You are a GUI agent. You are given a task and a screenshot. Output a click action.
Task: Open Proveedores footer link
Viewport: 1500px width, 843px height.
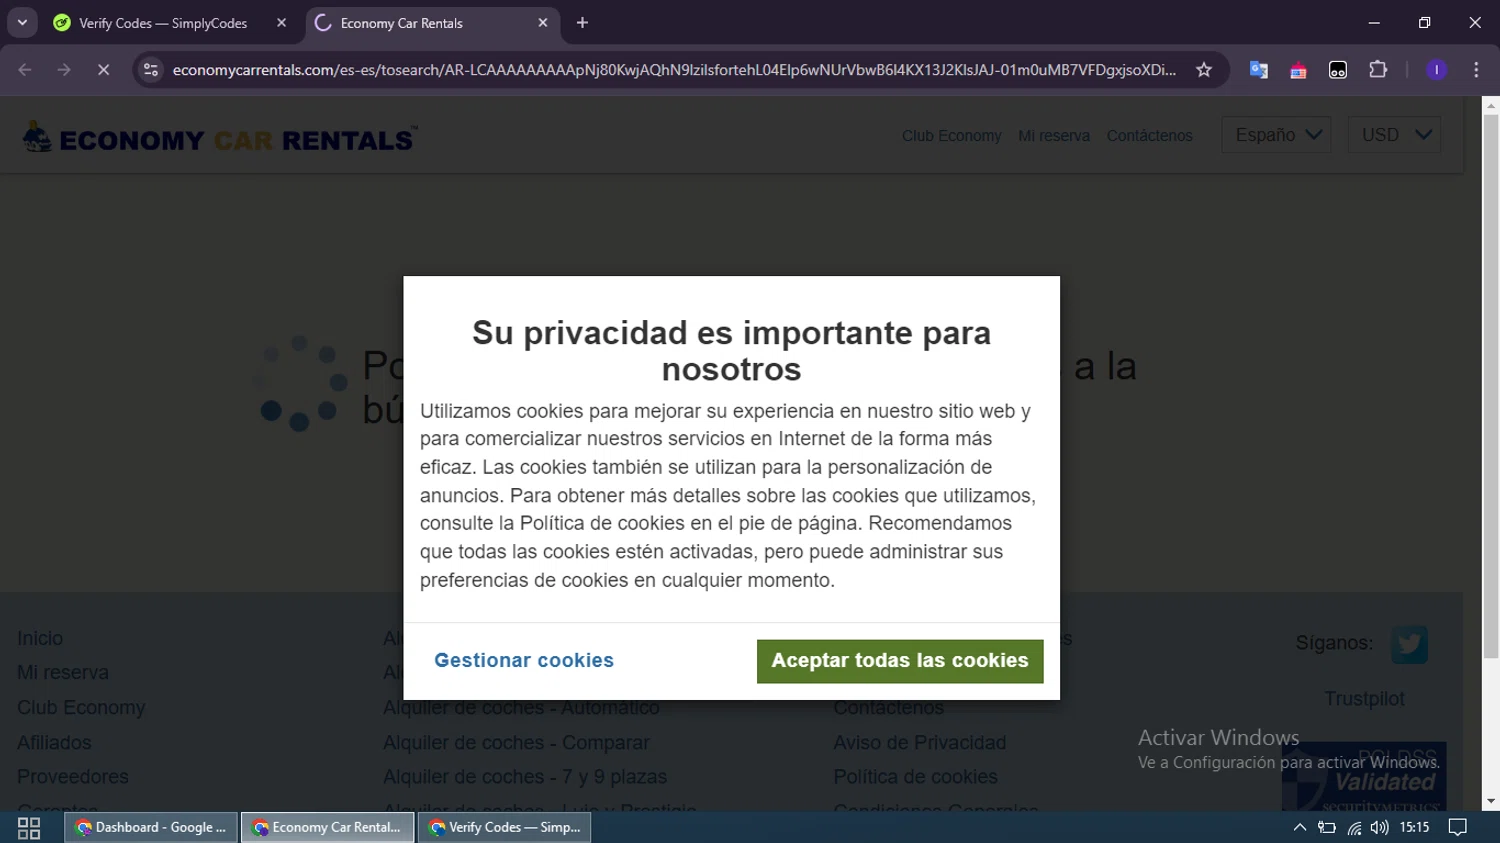(x=73, y=777)
